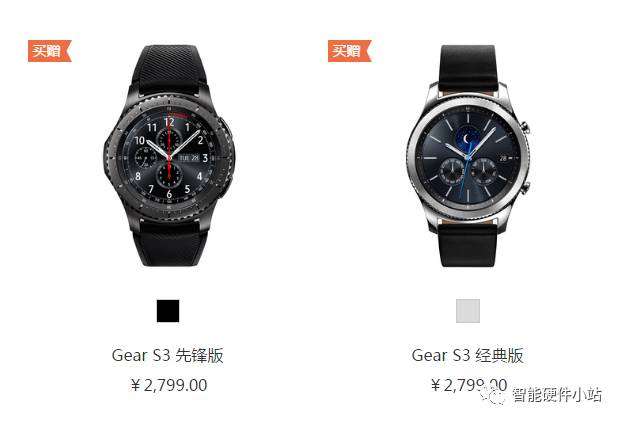
Task: Select the light gray color swatch
Action: [468, 311]
